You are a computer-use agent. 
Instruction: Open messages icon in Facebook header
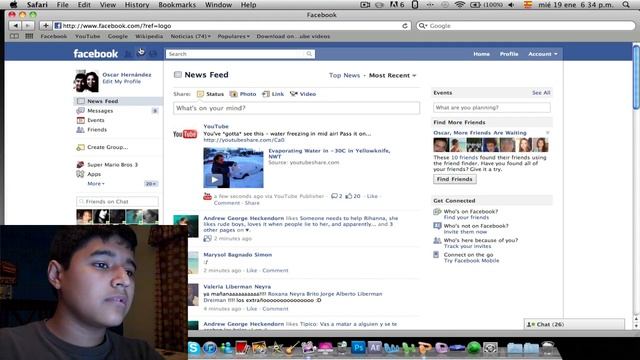(140, 53)
